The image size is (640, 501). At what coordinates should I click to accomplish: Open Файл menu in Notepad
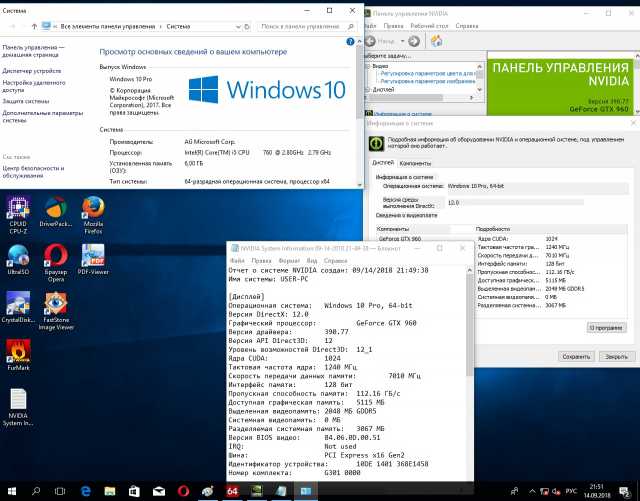(x=237, y=261)
